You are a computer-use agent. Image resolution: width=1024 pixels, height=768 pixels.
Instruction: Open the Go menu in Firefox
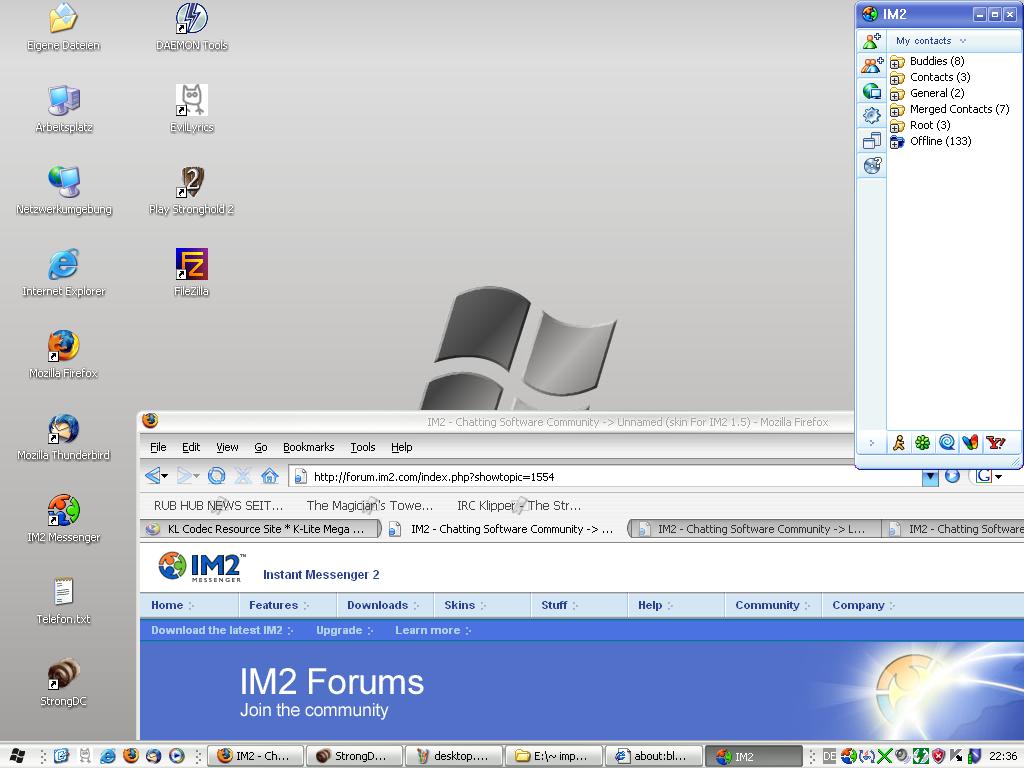point(261,447)
